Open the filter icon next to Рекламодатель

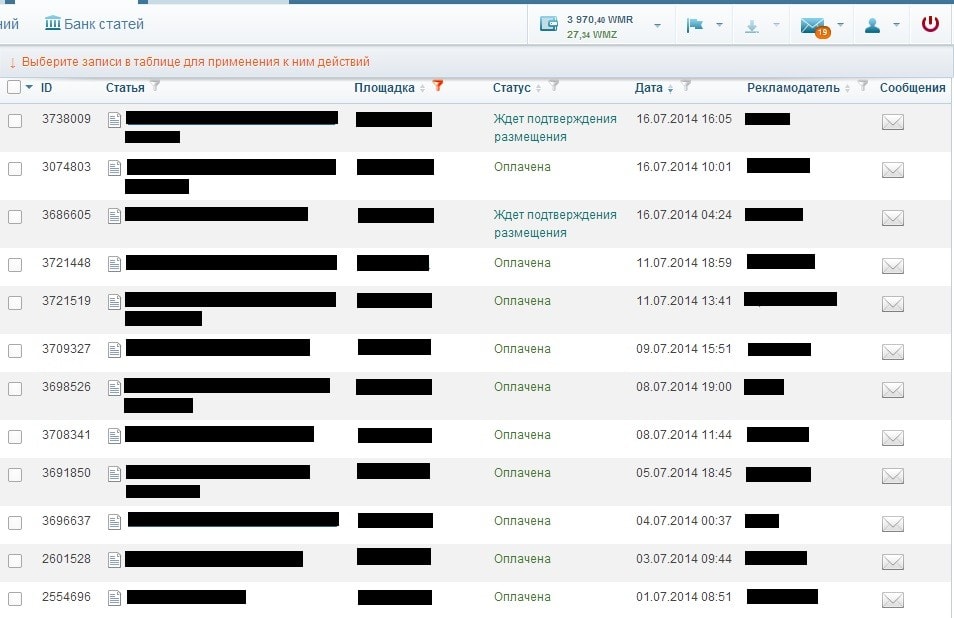pos(863,86)
